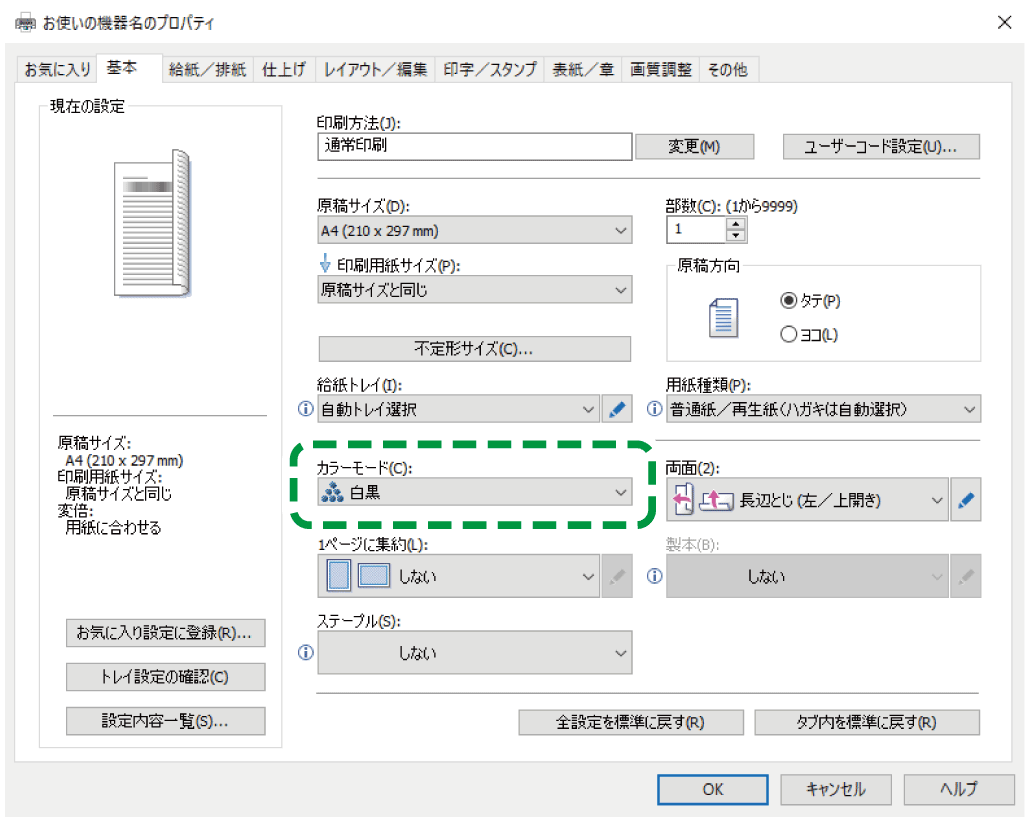Click the page preview image in 現在の設定
The height and width of the screenshot is (823, 1029).
pyautogui.click(x=152, y=222)
